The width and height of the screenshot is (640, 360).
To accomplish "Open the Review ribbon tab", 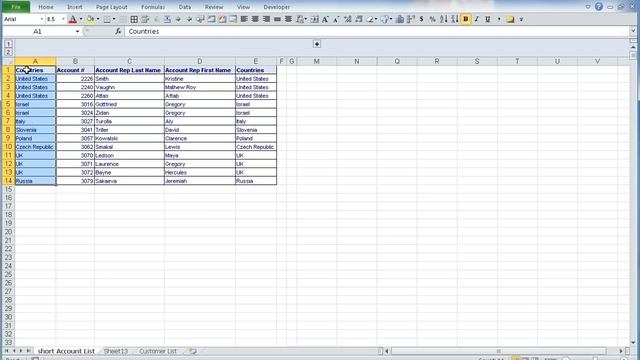I will tap(214, 7).
